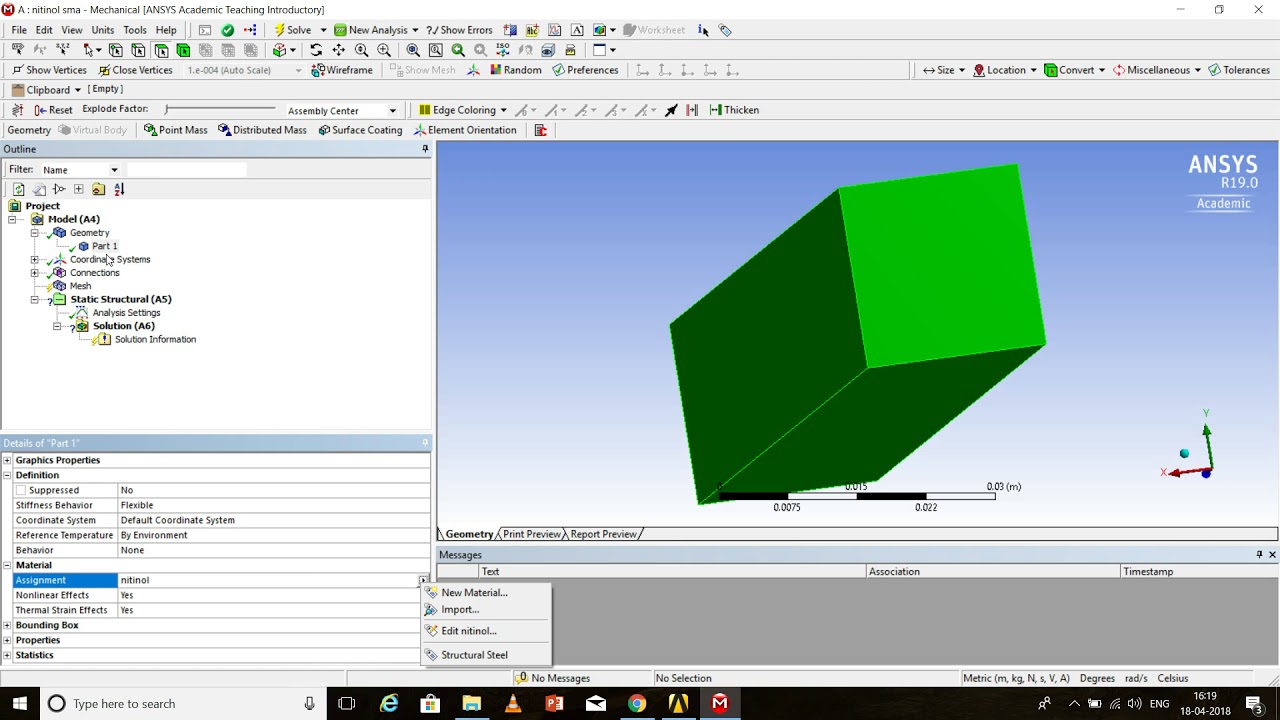Image resolution: width=1280 pixels, height=720 pixels.
Task: Expand the Bounding Box section
Action: tap(7, 625)
